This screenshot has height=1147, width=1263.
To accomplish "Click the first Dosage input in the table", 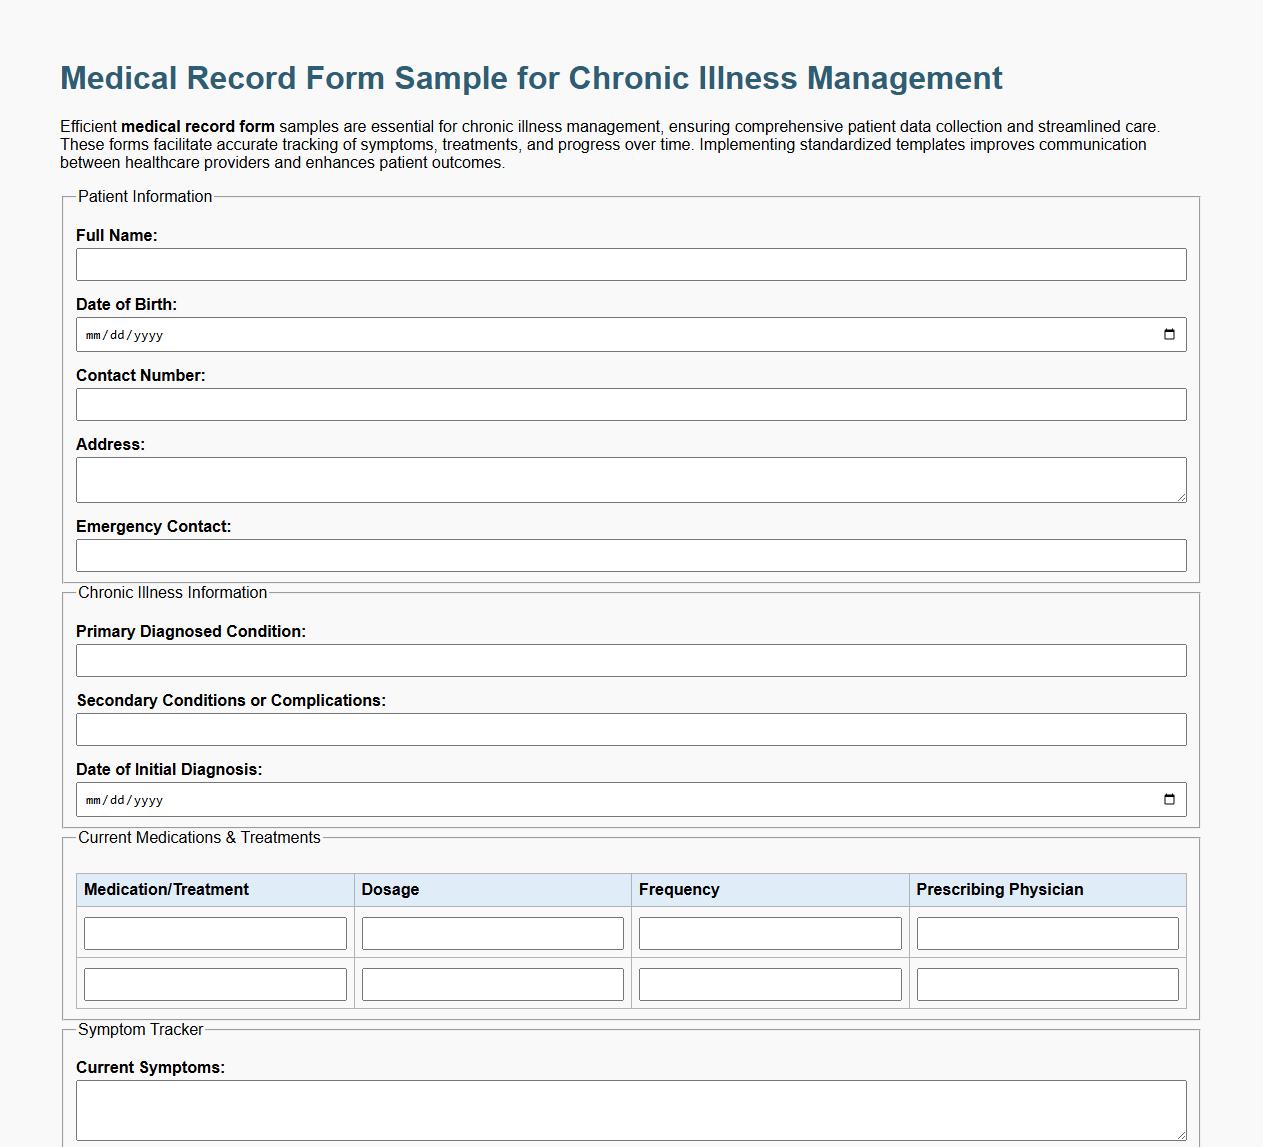I will (x=492, y=933).
